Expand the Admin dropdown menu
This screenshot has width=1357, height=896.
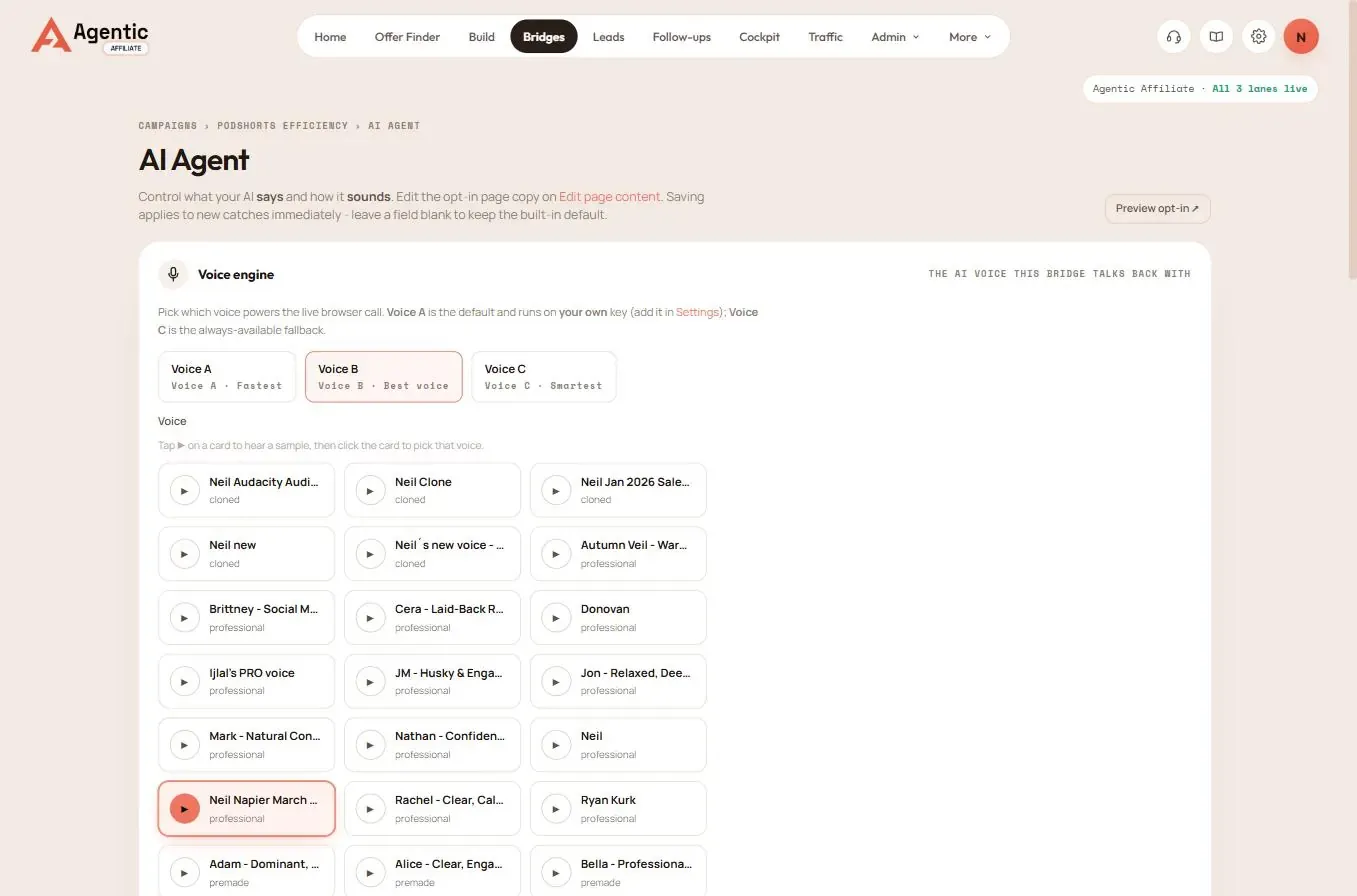point(895,37)
